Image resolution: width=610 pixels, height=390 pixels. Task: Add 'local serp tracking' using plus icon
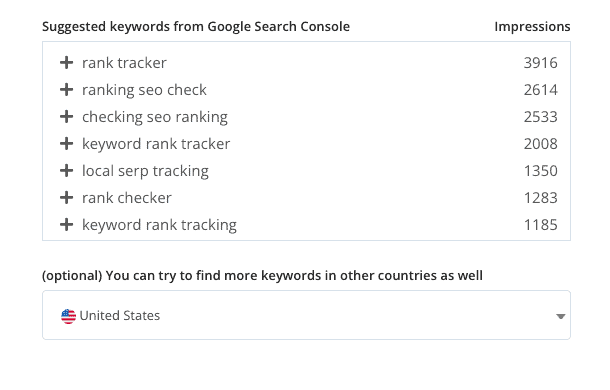(67, 170)
